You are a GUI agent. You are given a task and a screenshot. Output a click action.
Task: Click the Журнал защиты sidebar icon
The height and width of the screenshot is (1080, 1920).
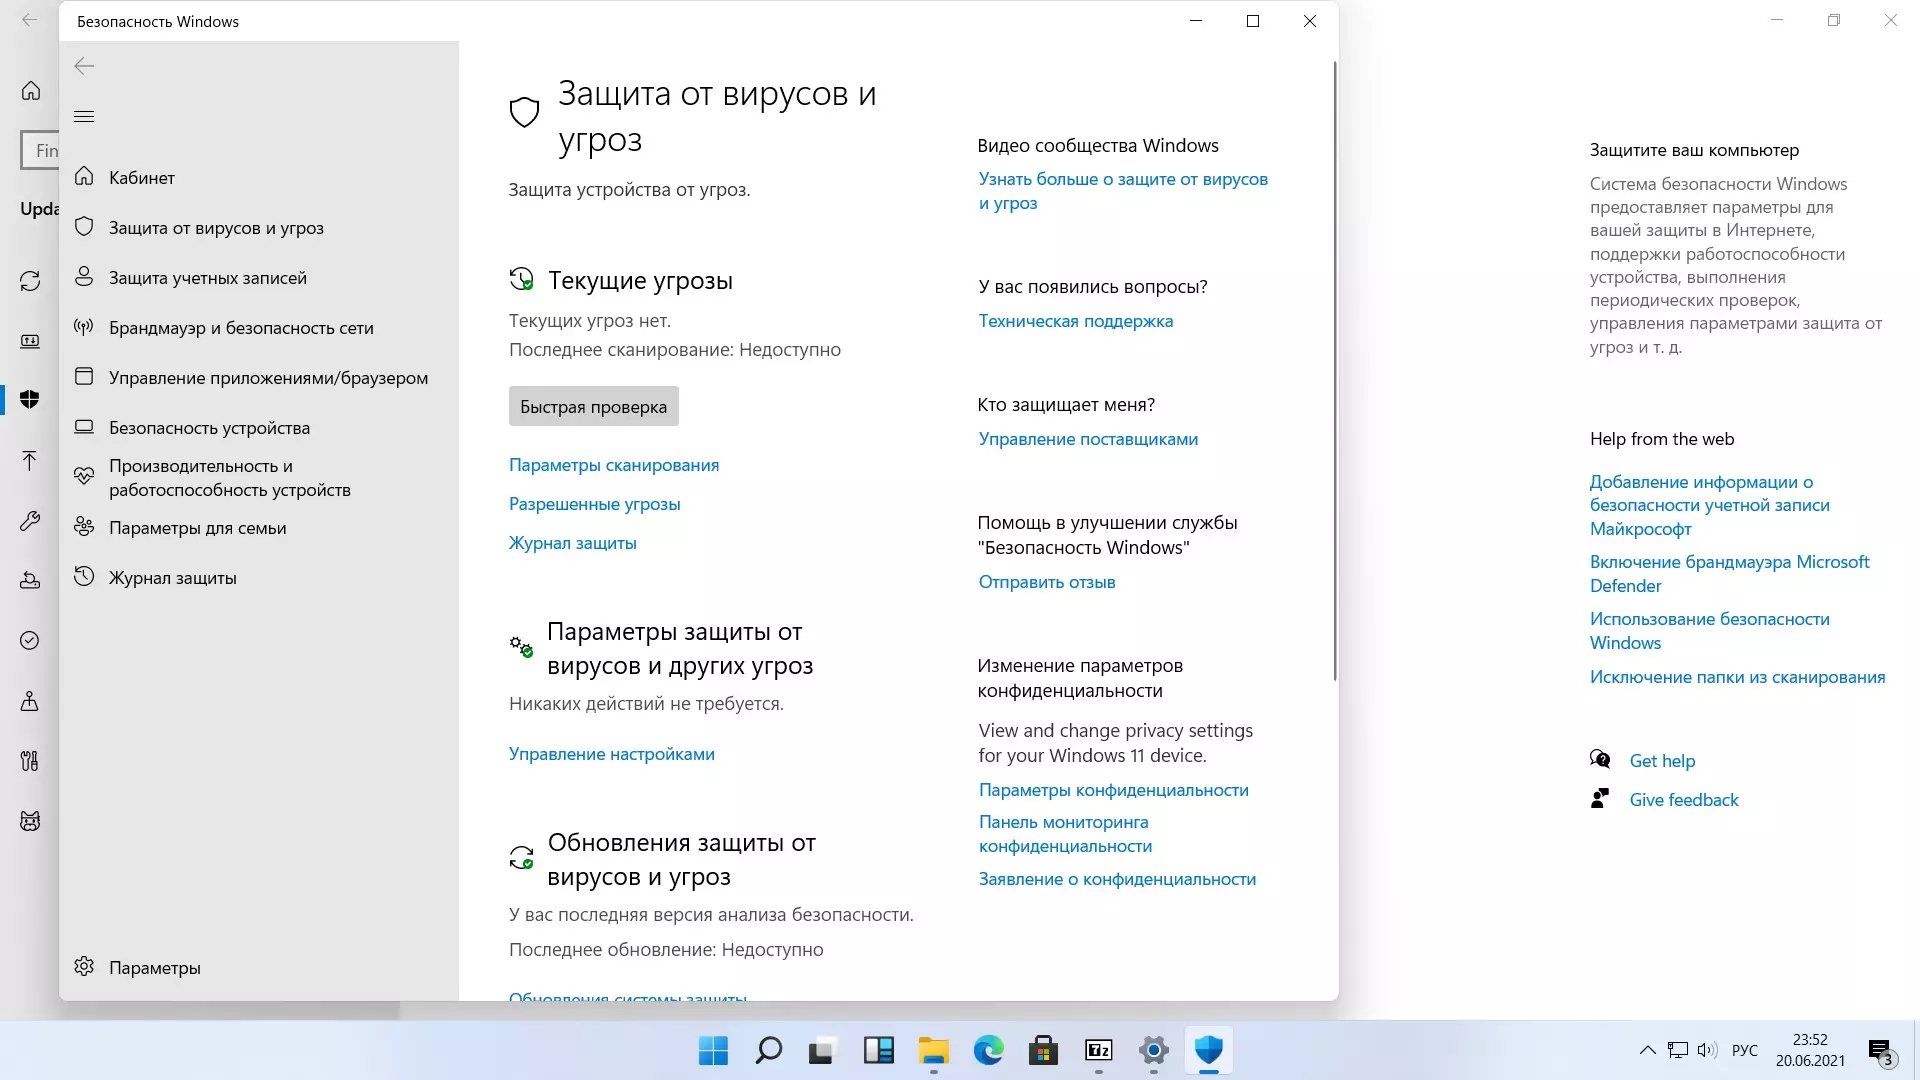click(x=83, y=578)
